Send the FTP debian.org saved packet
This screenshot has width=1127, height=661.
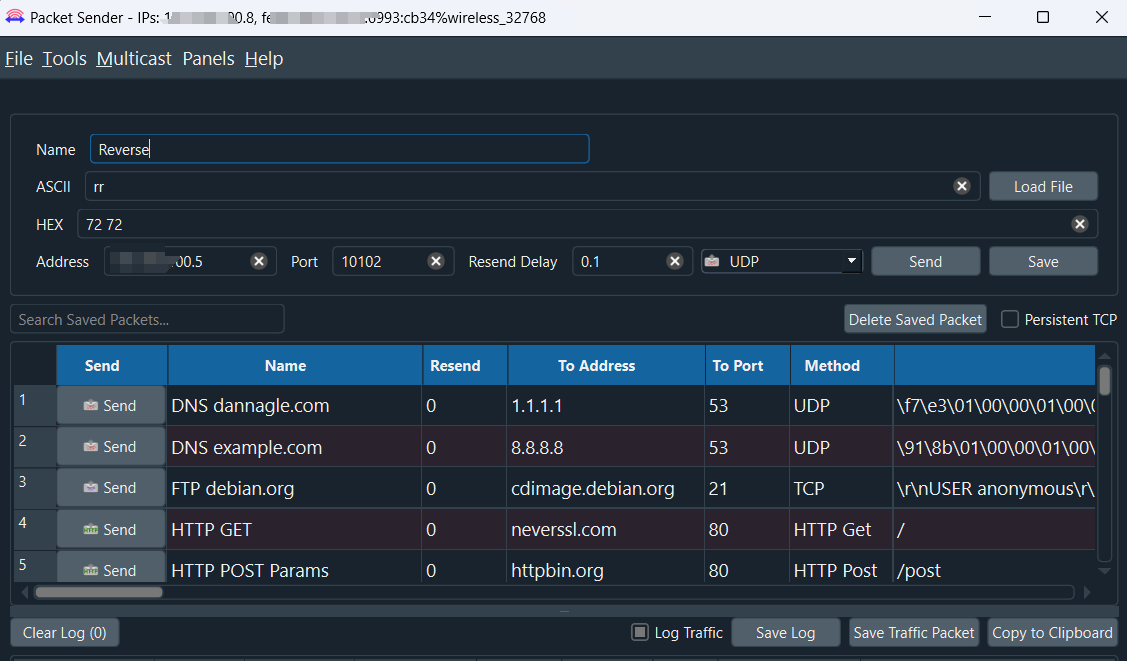(110, 488)
